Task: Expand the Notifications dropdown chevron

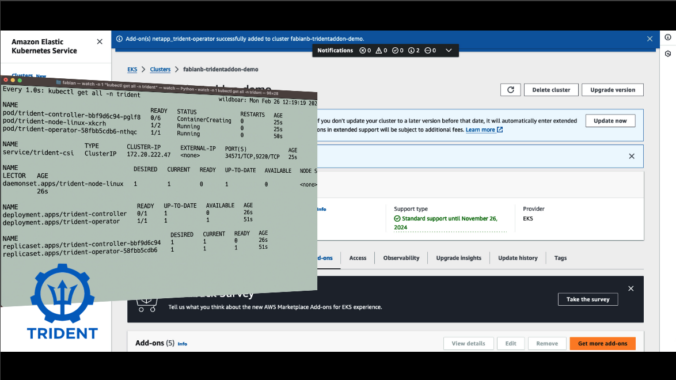Action: point(448,50)
